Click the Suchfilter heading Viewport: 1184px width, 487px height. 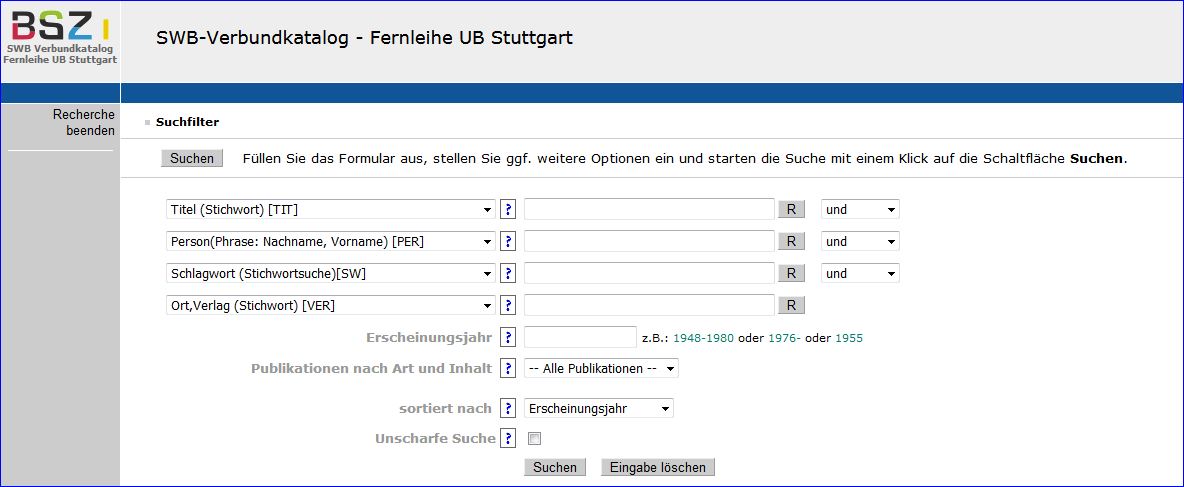pyautogui.click(x=187, y=122)
